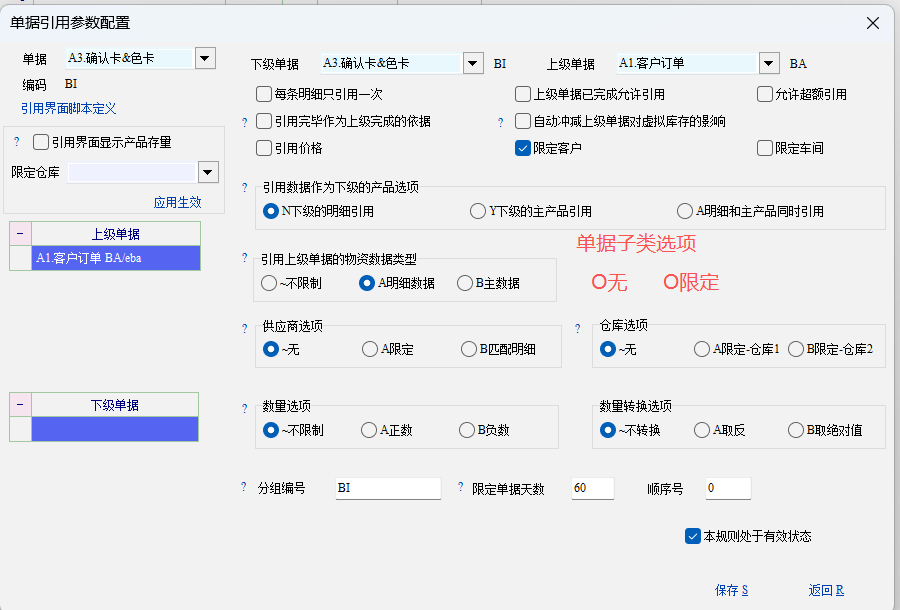900x610 pixels.
Task: Select the Y下级的主产品引用 radio option
Action: point(478,211)
